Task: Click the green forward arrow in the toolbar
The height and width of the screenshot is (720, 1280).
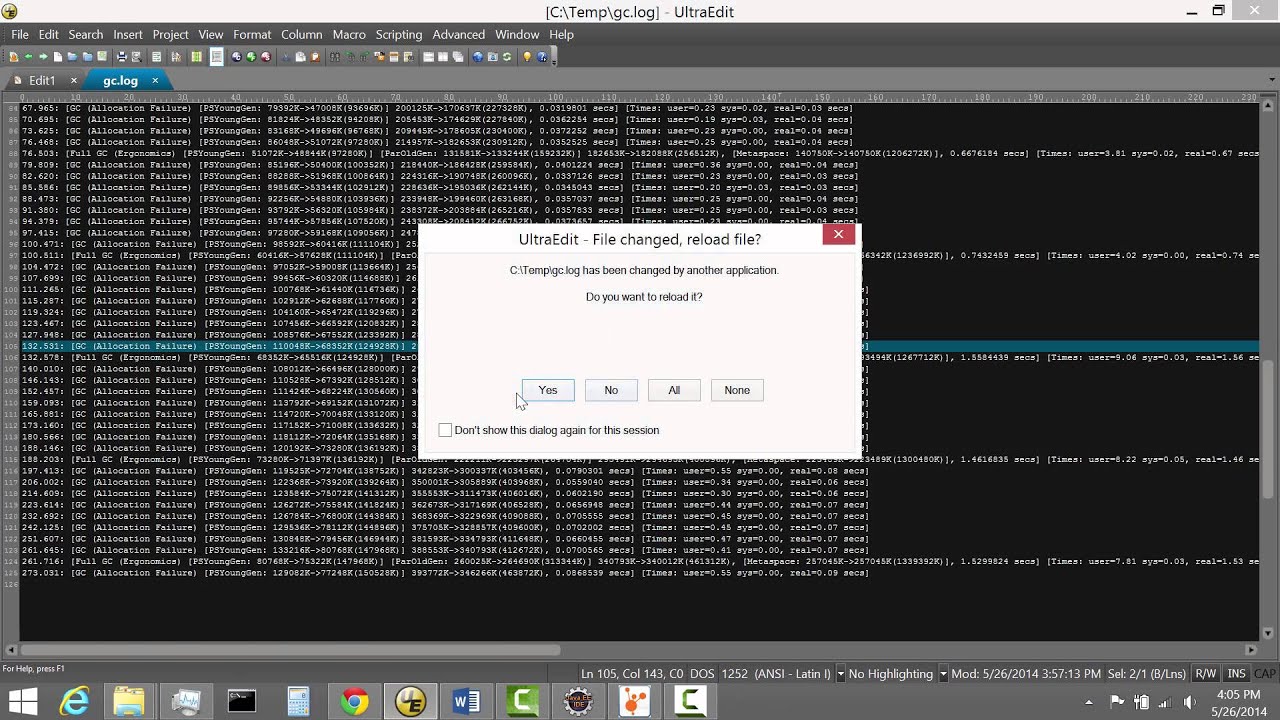Action: tap(43, 57)
